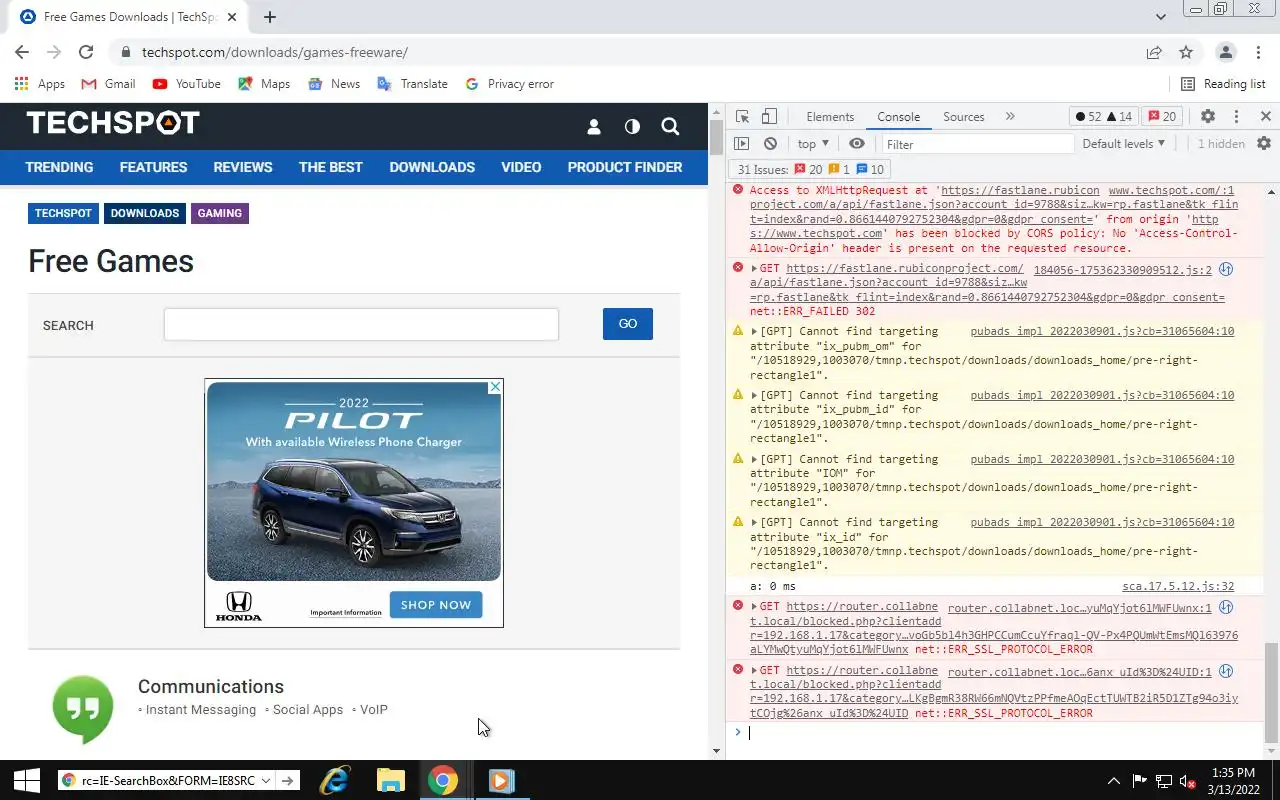Switch to the Console tab
This screenshot has height=800, width=1280.
coord(898,117)
